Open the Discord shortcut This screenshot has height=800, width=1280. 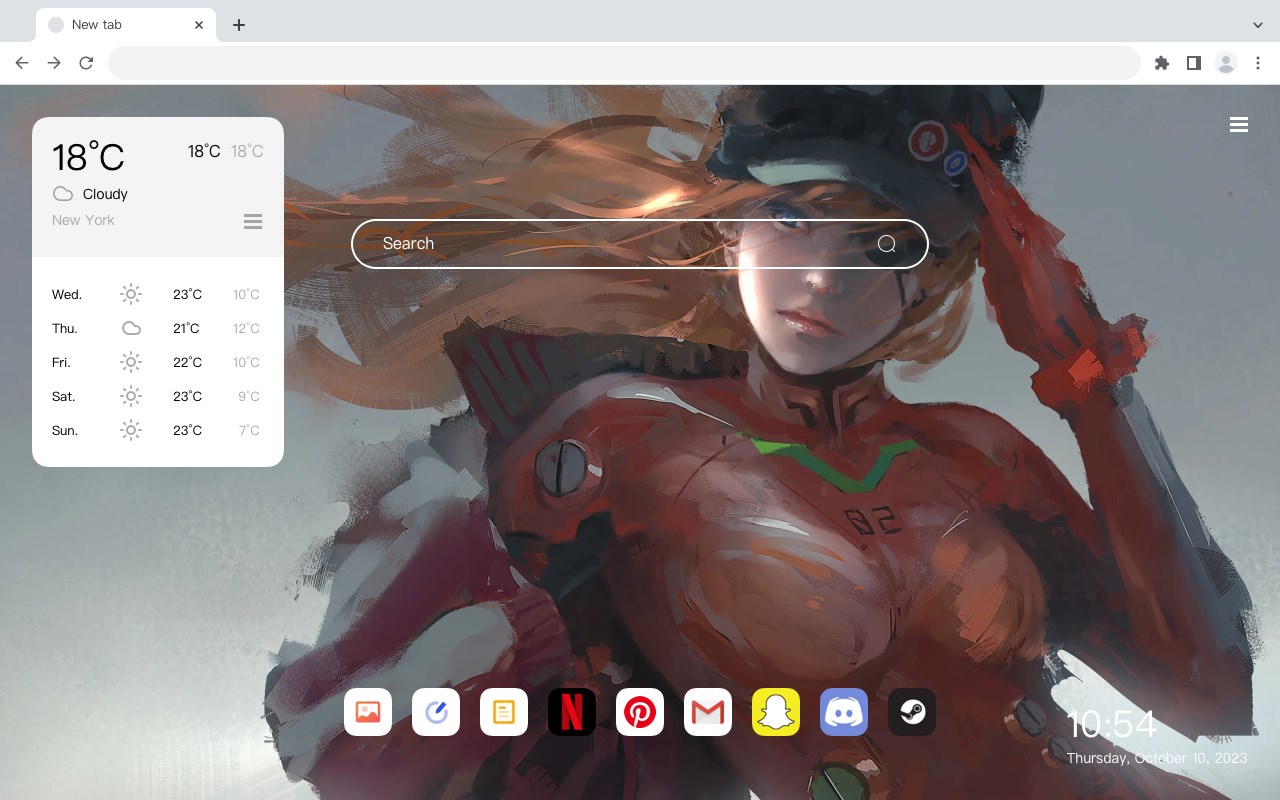(844, 712)
